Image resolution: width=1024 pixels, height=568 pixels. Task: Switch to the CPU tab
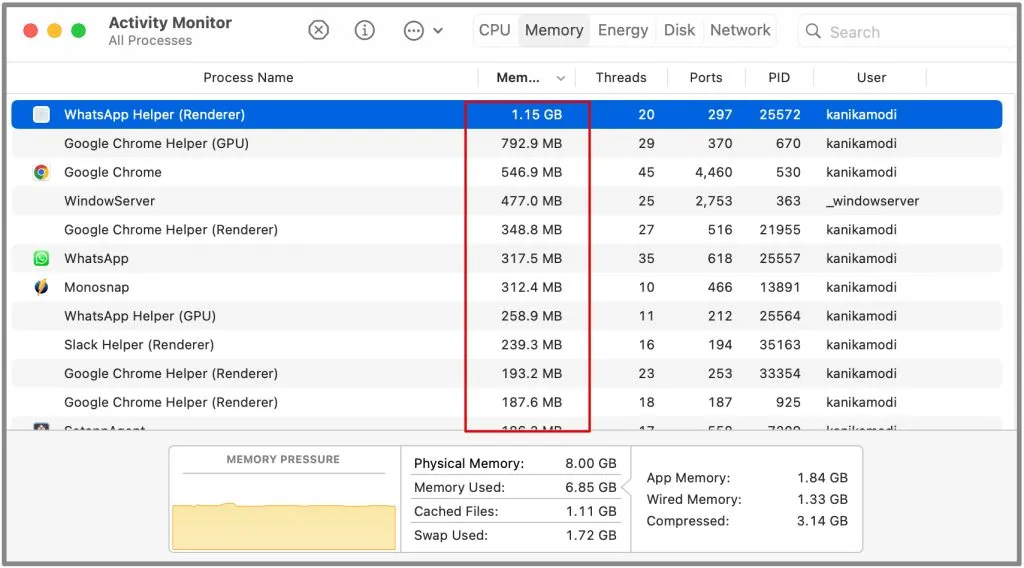494,30
